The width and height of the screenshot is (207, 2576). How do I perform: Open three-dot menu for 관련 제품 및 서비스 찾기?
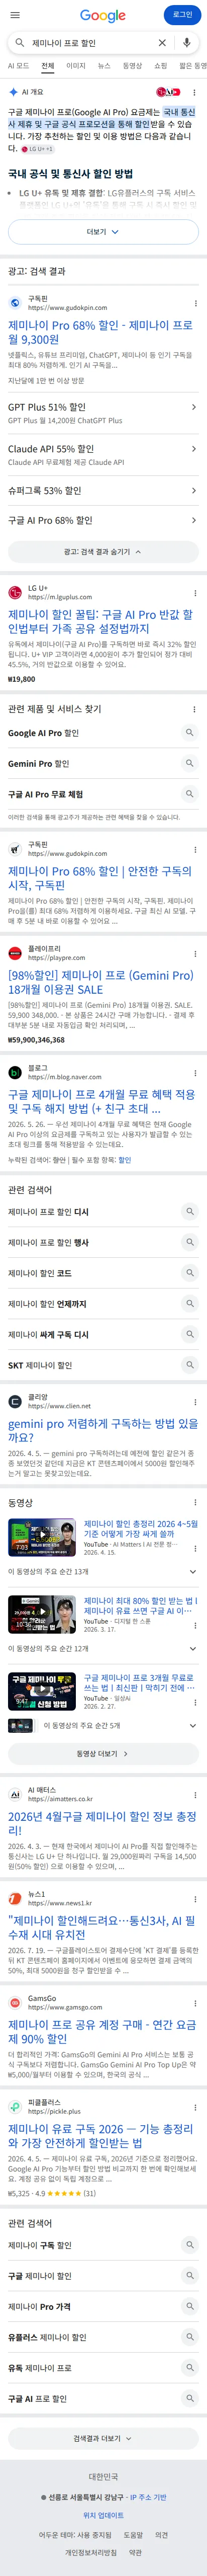pos(194,709)
